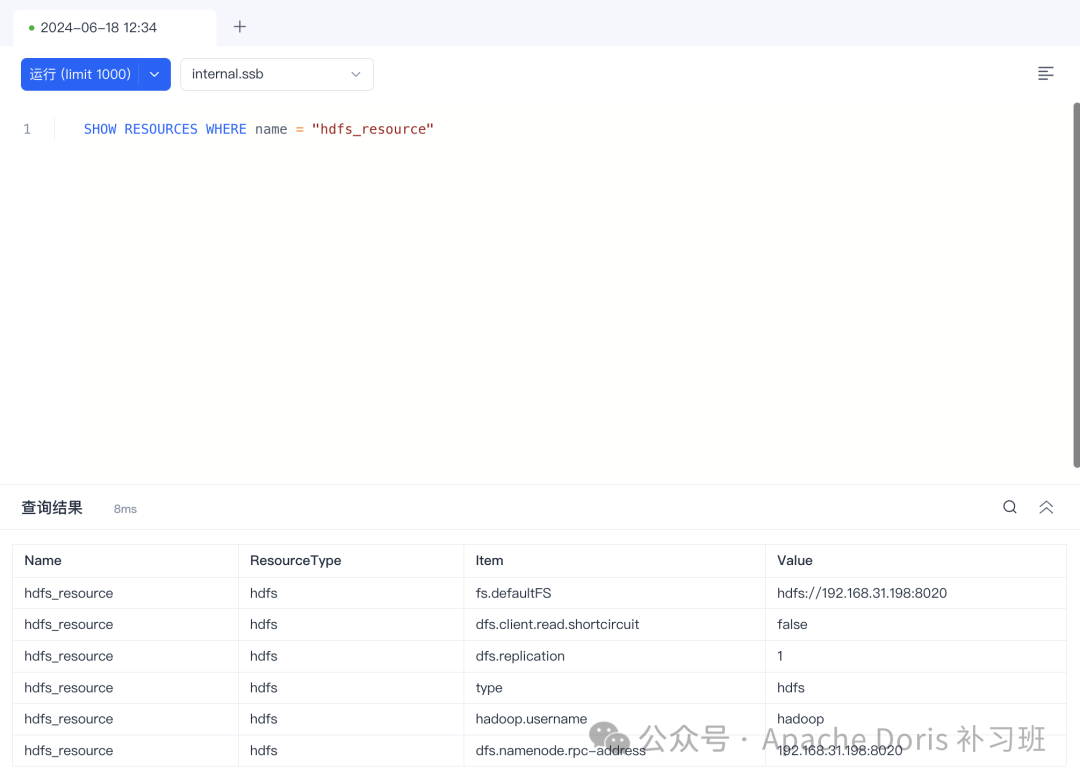Open the internal.ssb database dropdown

coord(277,74)
